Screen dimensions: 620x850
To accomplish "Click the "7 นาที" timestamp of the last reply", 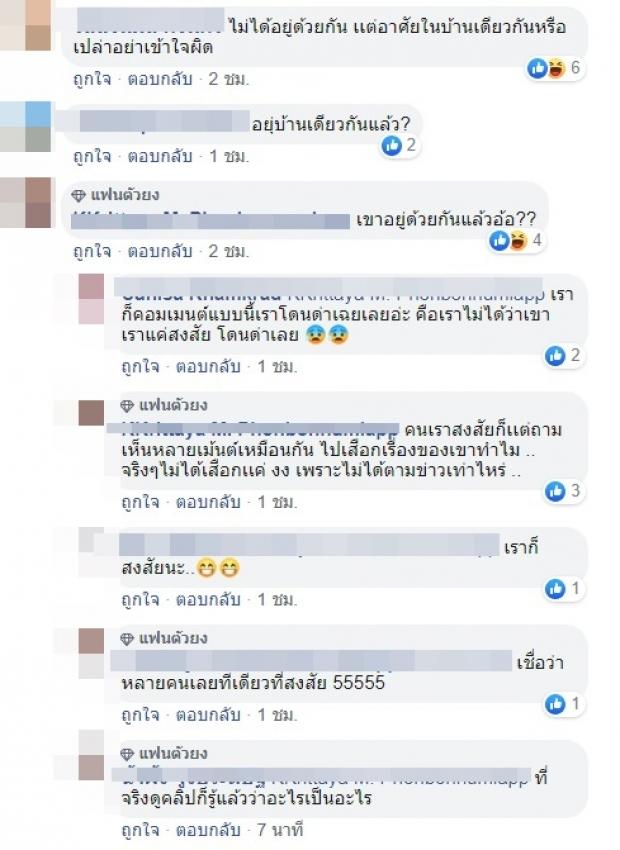I will point(280,830).
